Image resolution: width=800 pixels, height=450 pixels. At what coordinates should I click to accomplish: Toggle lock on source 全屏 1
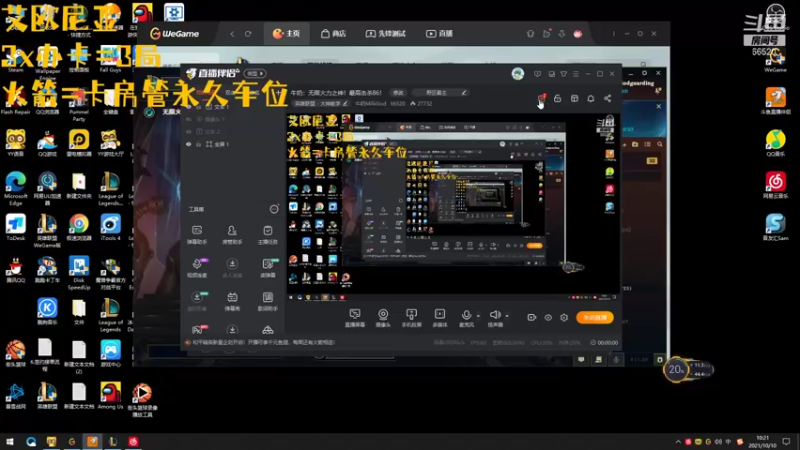pos(199,144)
